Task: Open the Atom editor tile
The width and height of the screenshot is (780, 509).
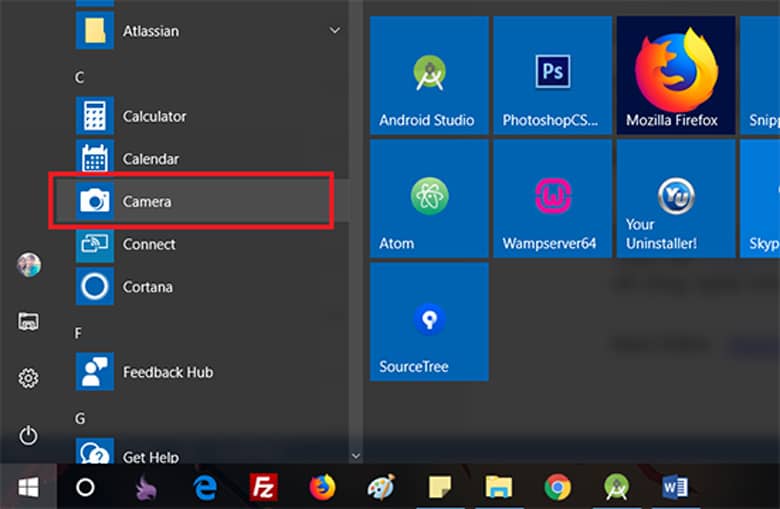Action: 429,199
